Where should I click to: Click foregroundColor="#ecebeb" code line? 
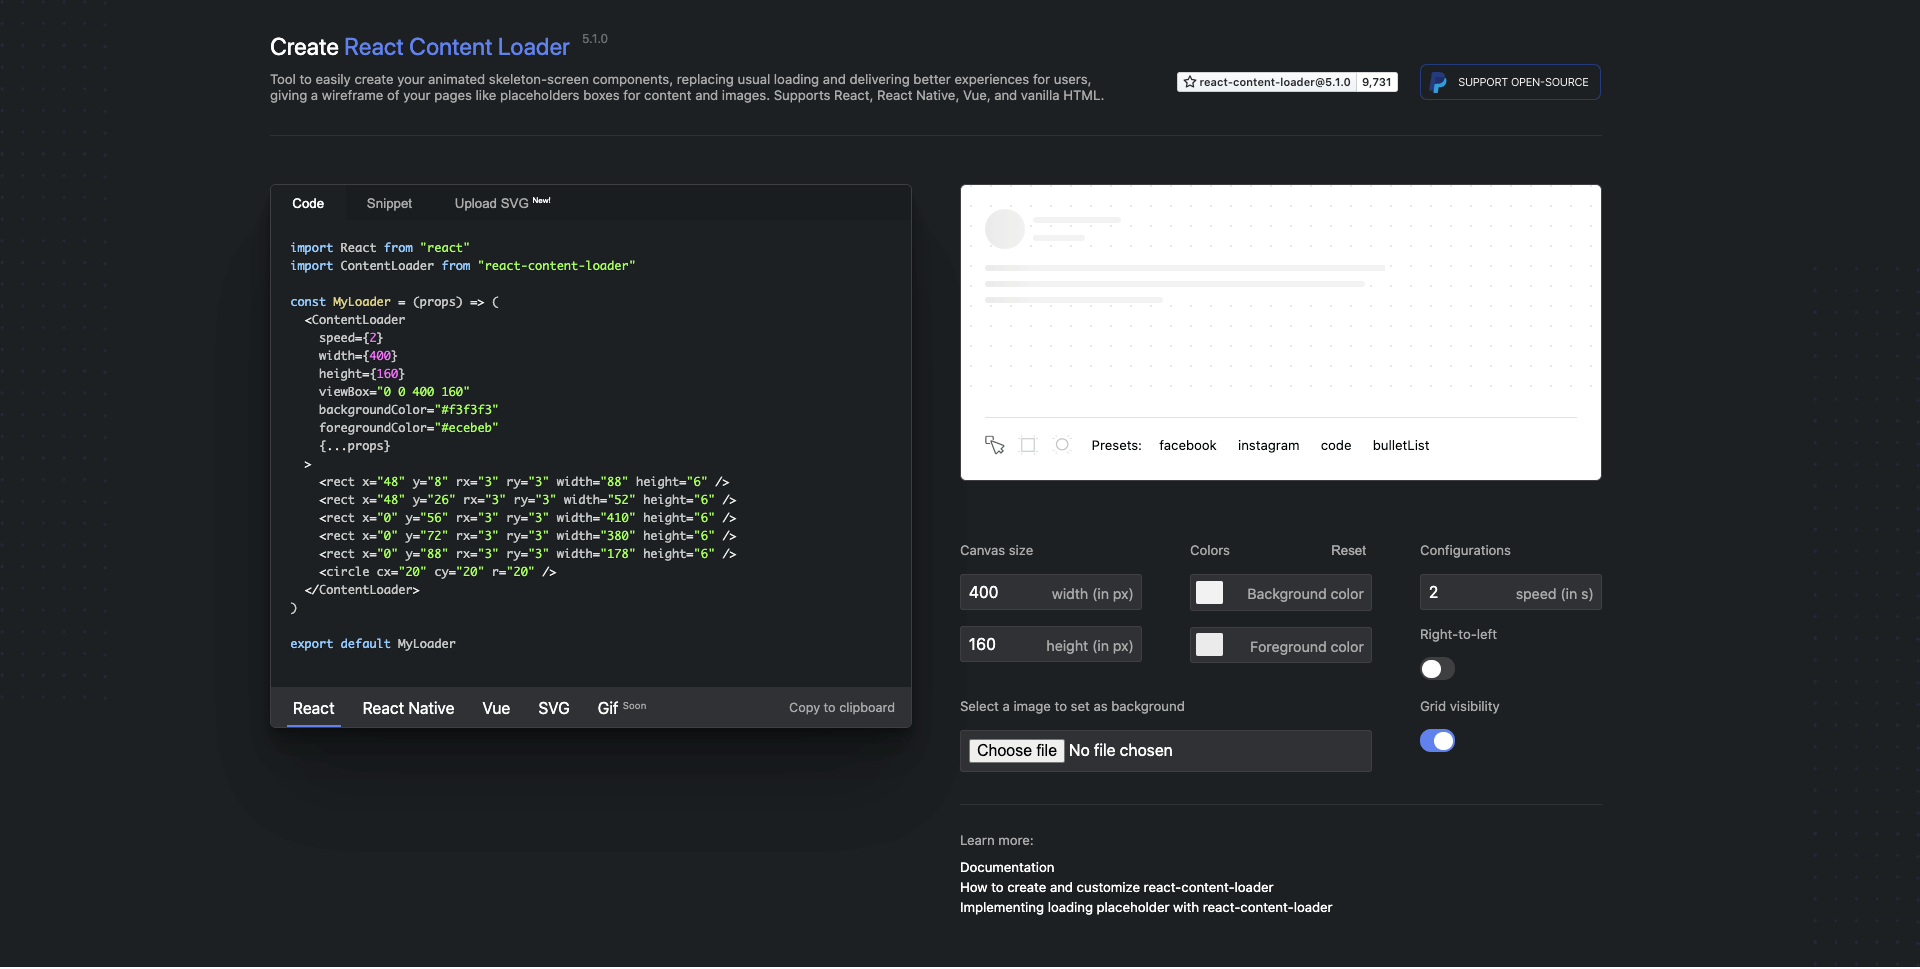coord(408,428)
